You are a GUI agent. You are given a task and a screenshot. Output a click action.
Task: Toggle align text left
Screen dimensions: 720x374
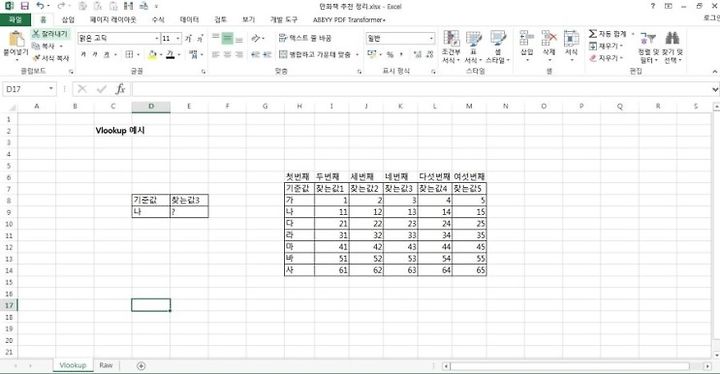(x=215, y=55)
